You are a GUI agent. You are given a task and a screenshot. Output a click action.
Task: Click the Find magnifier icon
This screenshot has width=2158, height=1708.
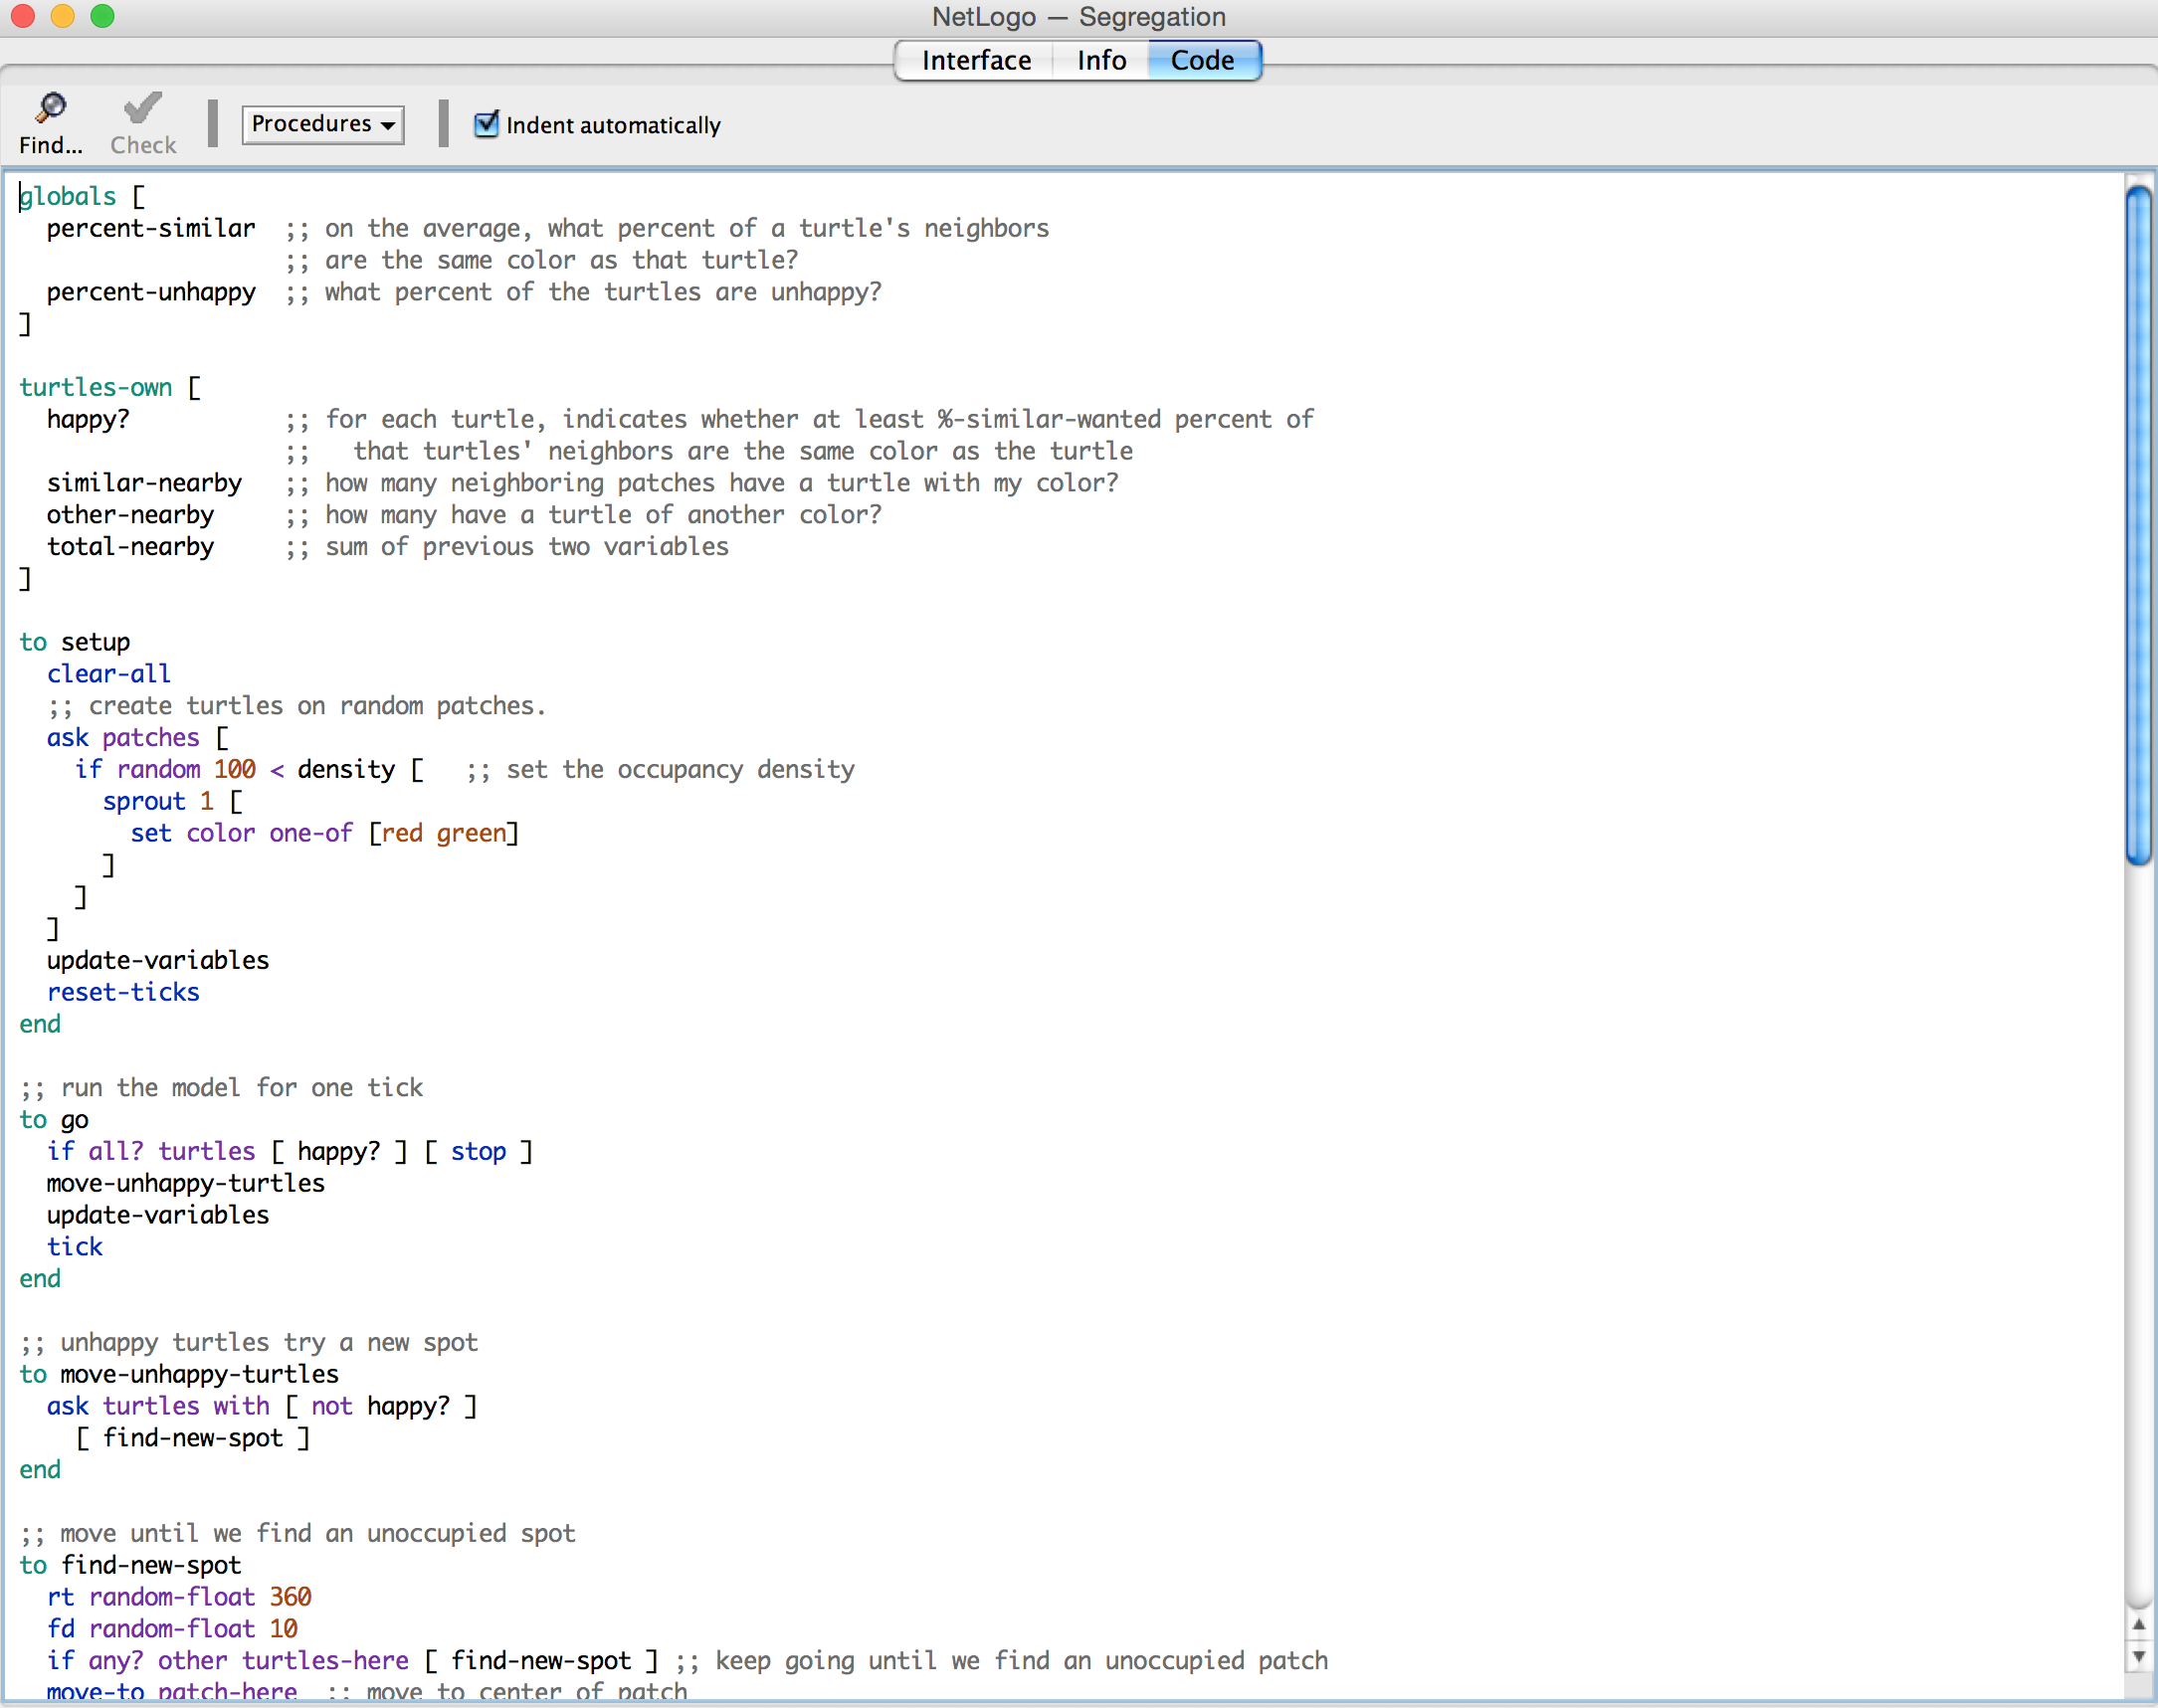tap(50, 108)
